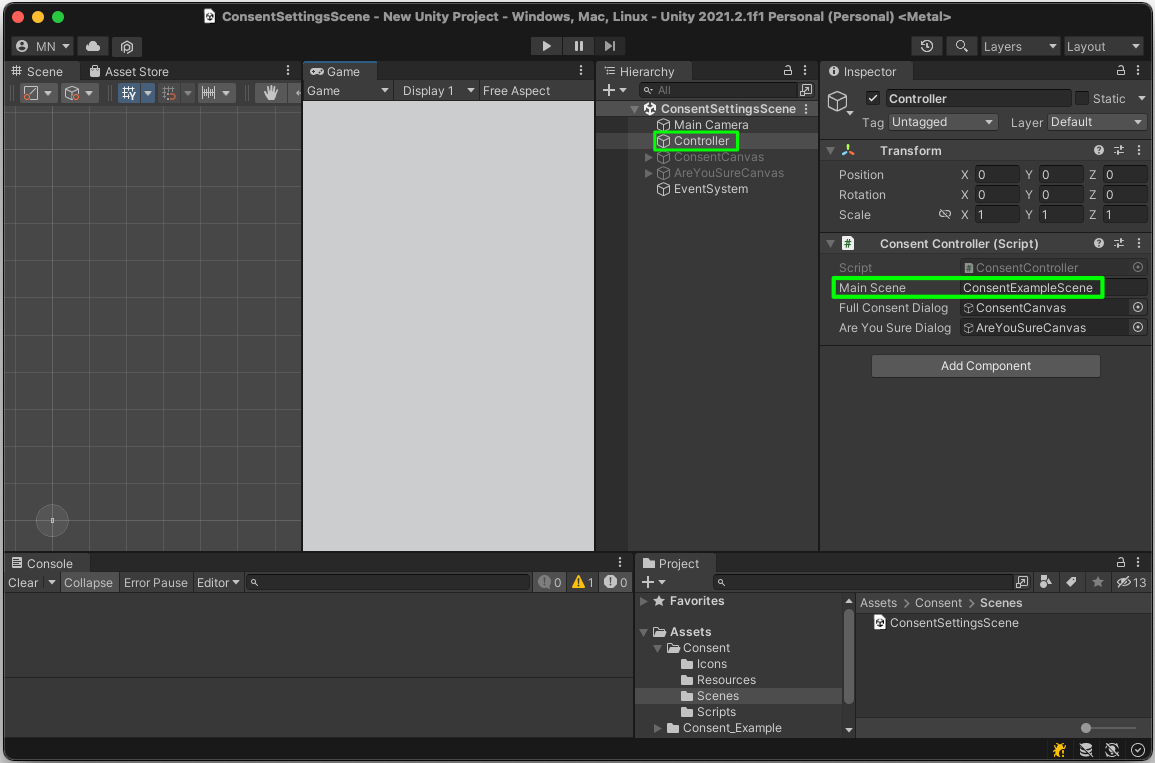Image resolution: width=1155 pixels, height=763 pixels.
Task: Expand the ConsentCanvas hierarchy item
Action: [649, 157]
